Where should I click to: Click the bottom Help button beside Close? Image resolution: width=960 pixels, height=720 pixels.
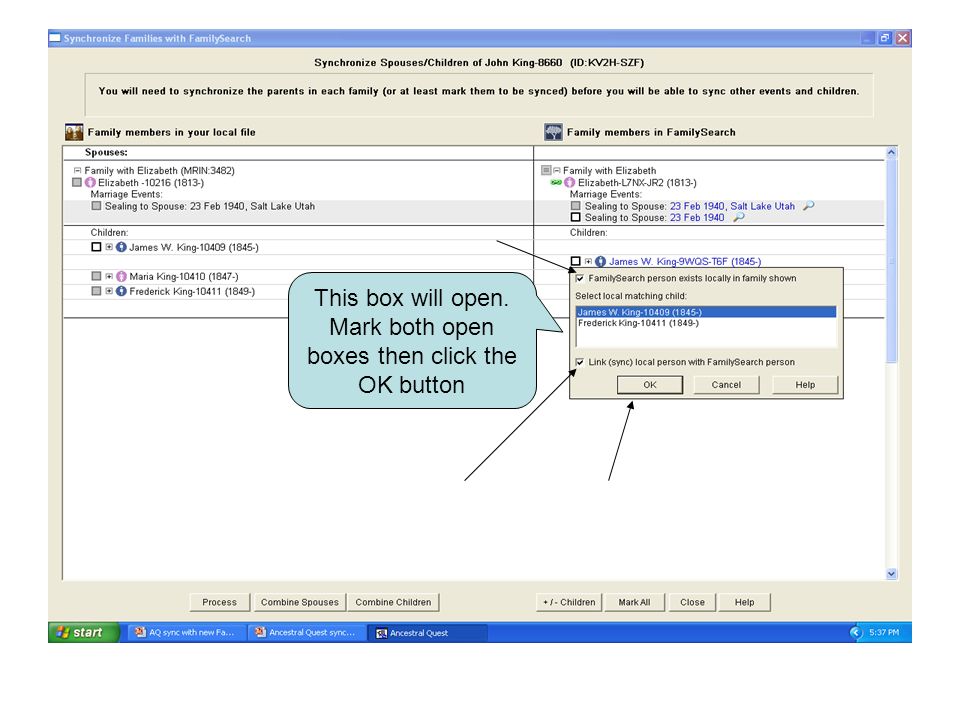[744, 602]
